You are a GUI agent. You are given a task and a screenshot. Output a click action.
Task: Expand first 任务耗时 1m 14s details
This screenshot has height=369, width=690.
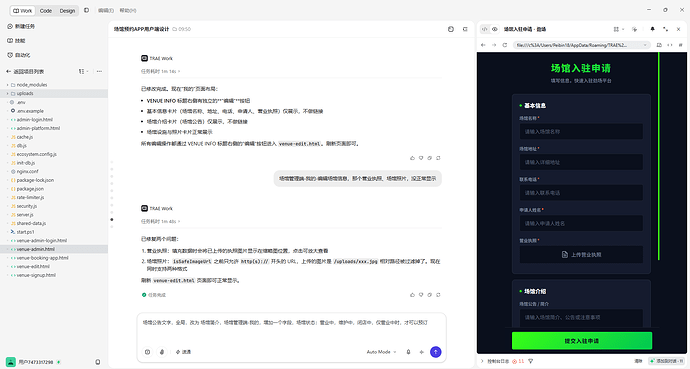161,71
